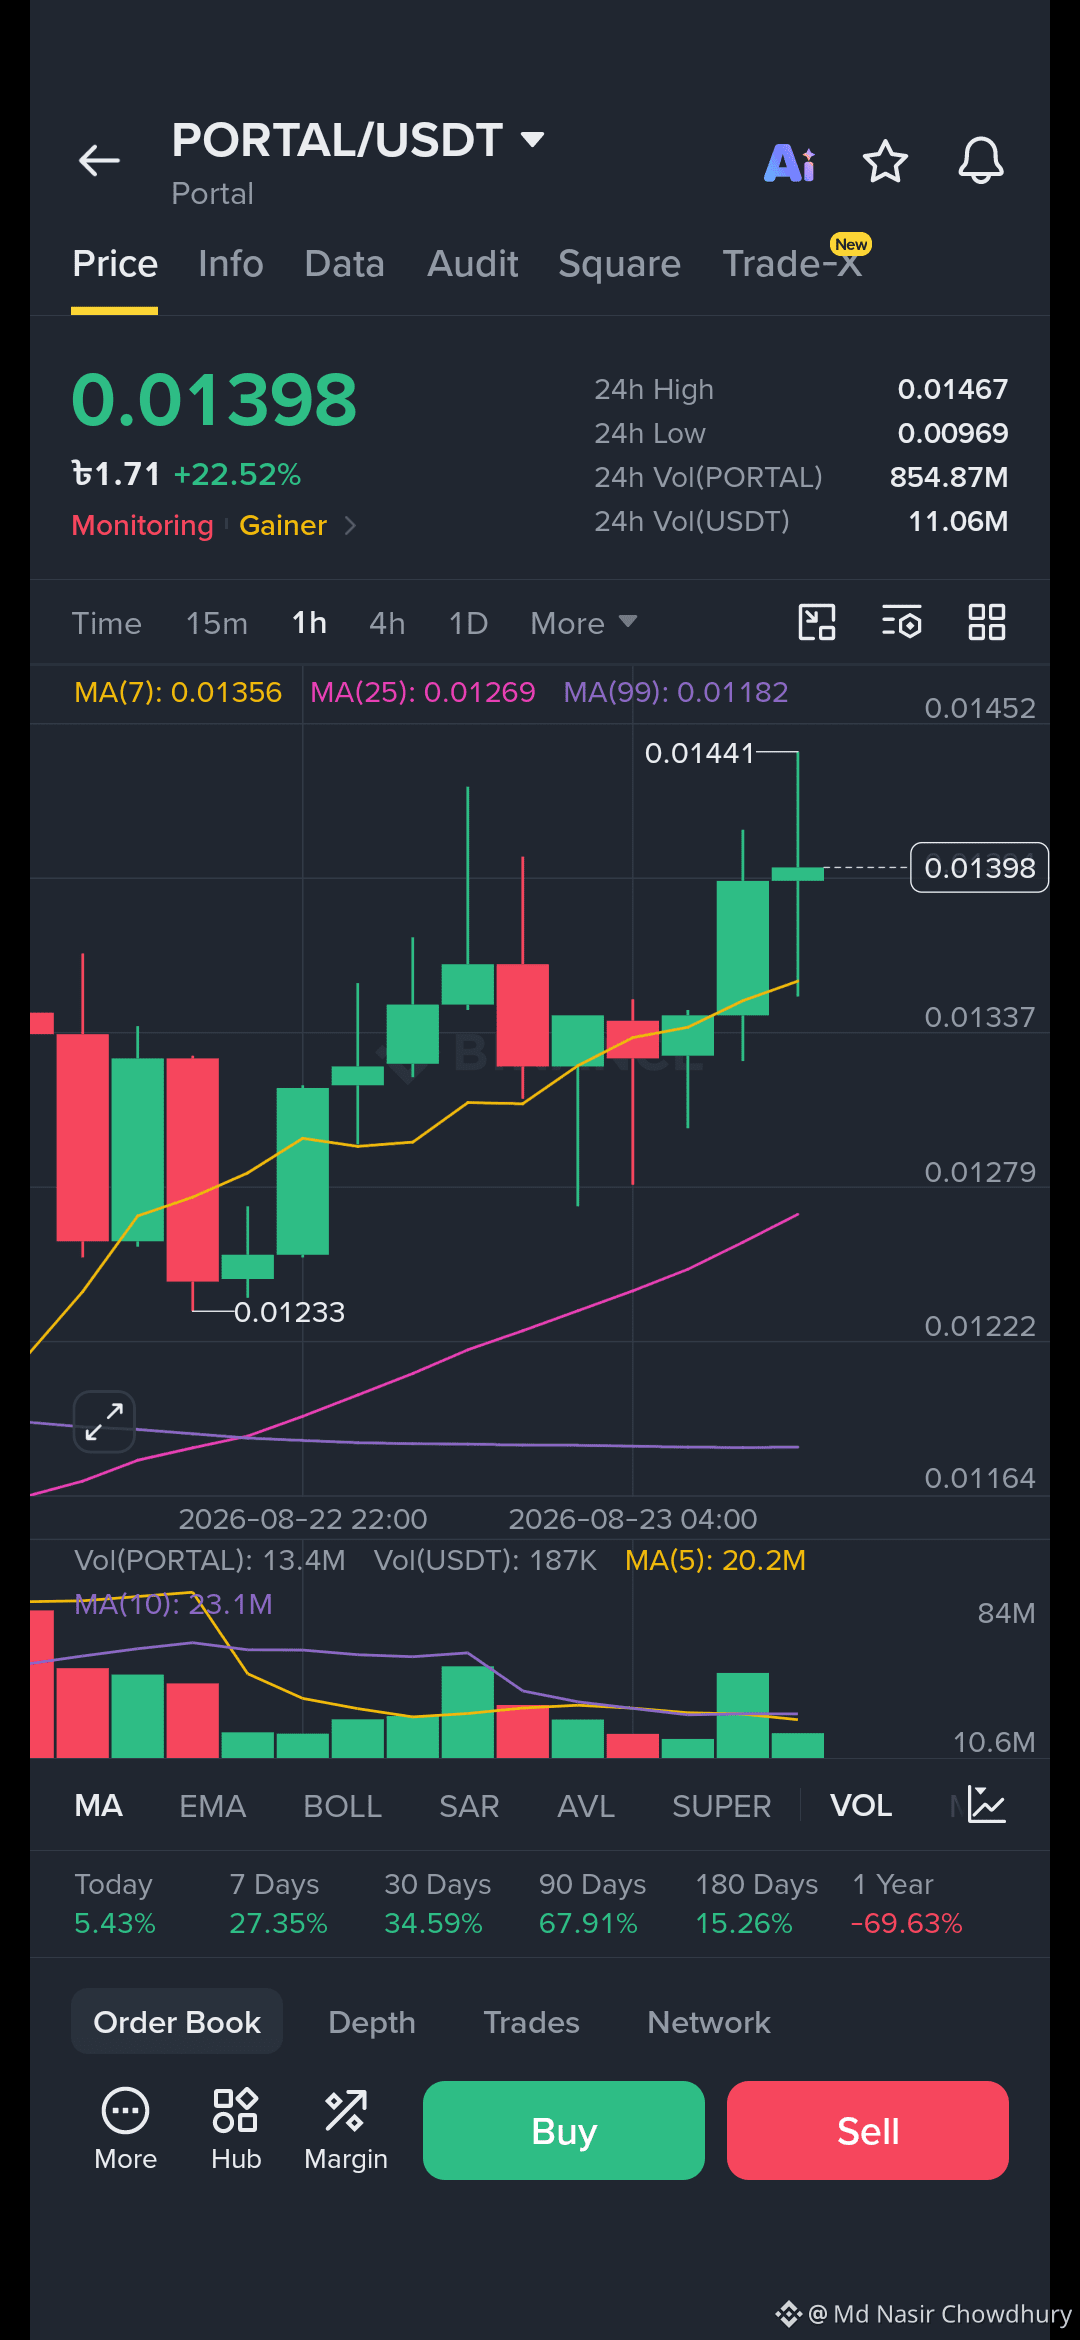Screen dimensions: 1080x2340
Task: Open the Hub icon
Action: [x=236, y=2130]
